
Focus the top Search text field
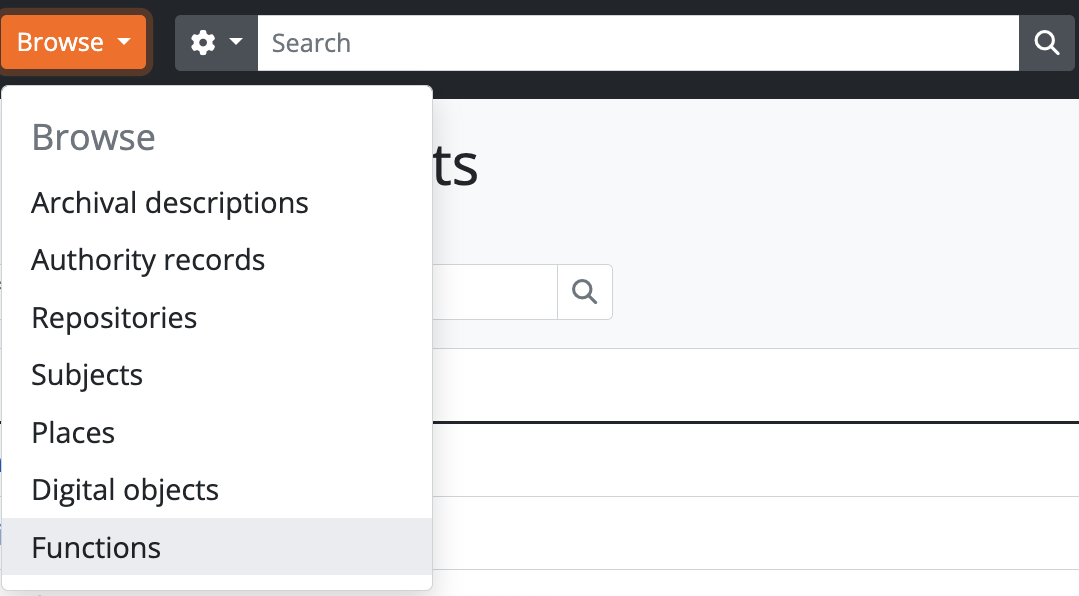click(x=637, y=43)
